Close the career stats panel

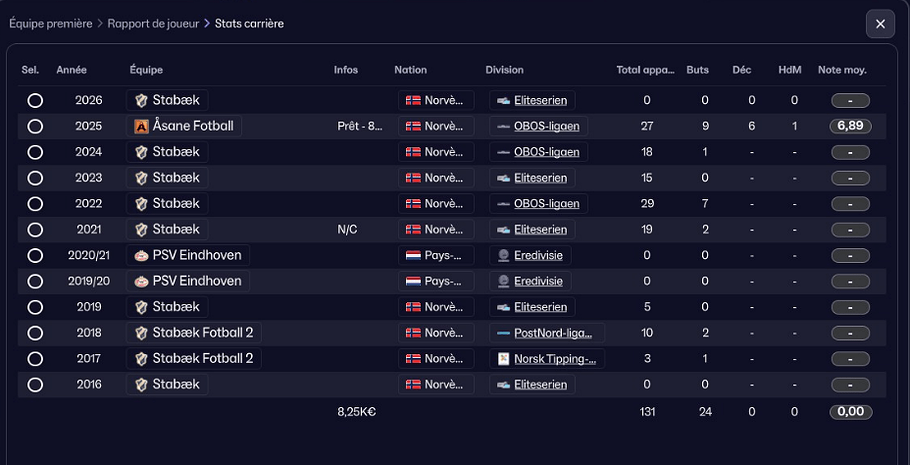pos(880,23)
